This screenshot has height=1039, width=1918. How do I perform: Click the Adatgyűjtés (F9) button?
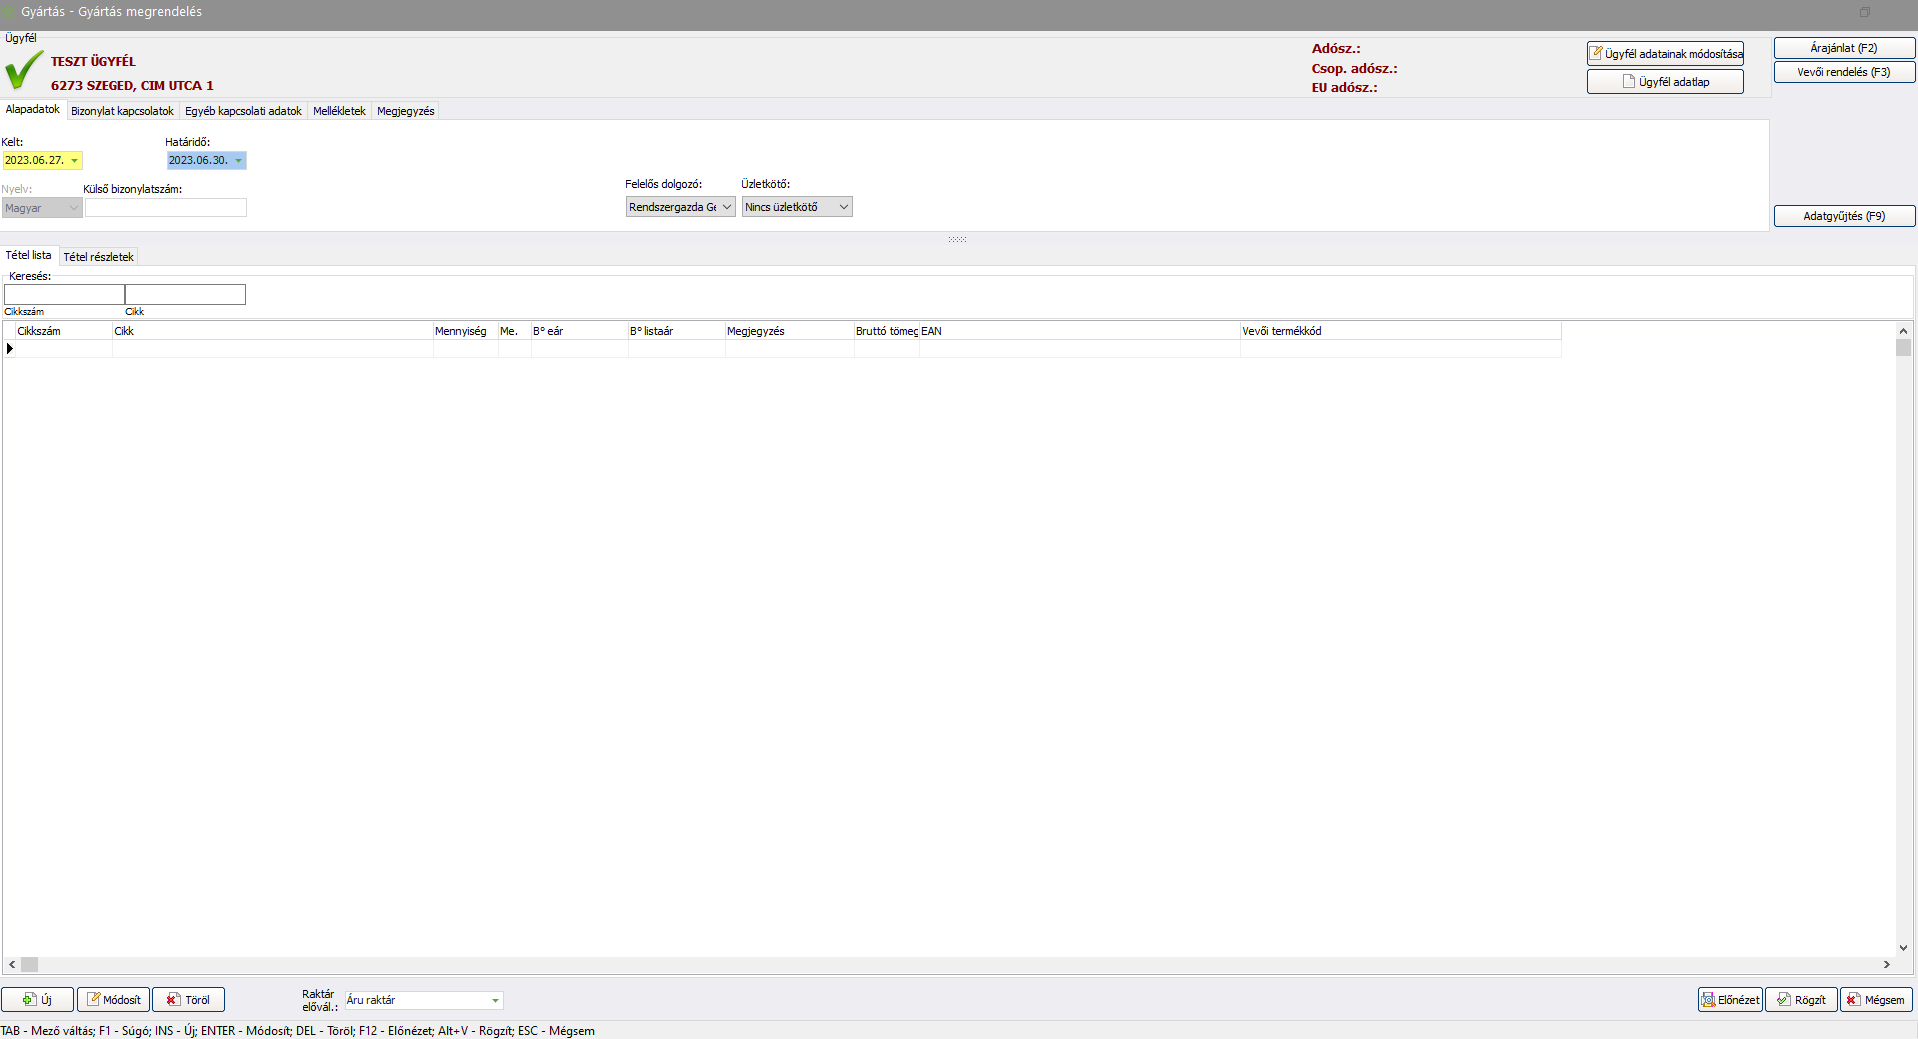point(1843,216)
